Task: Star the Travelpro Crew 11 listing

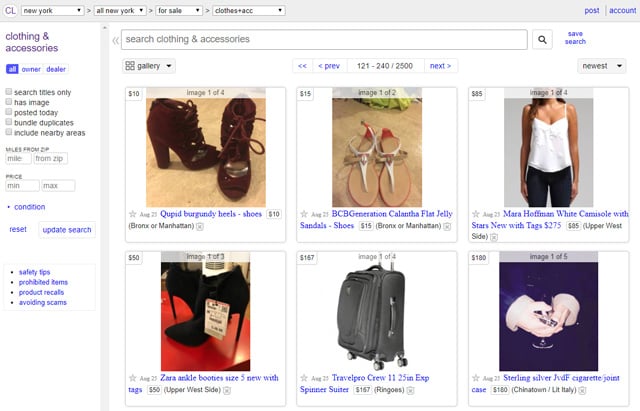Action: (304, 378)
